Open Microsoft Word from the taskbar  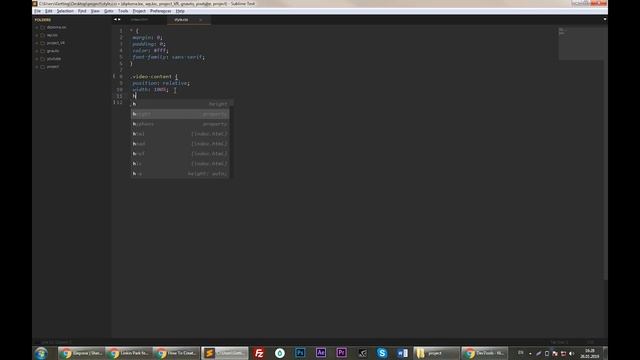click(402, 353)
